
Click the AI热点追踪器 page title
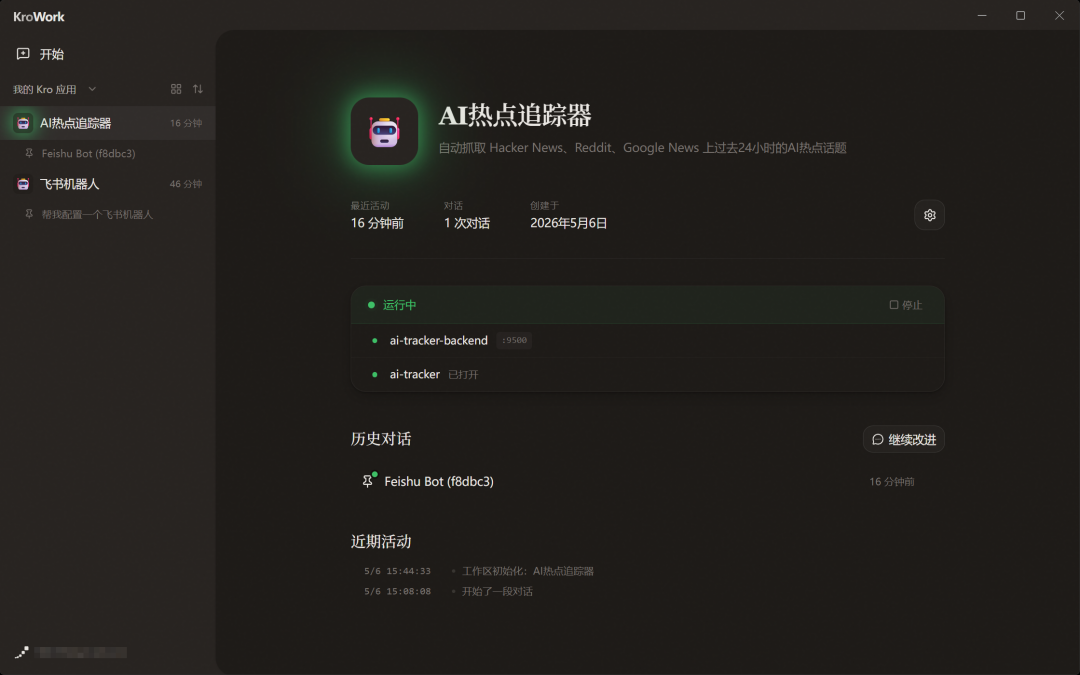[515, 115]
